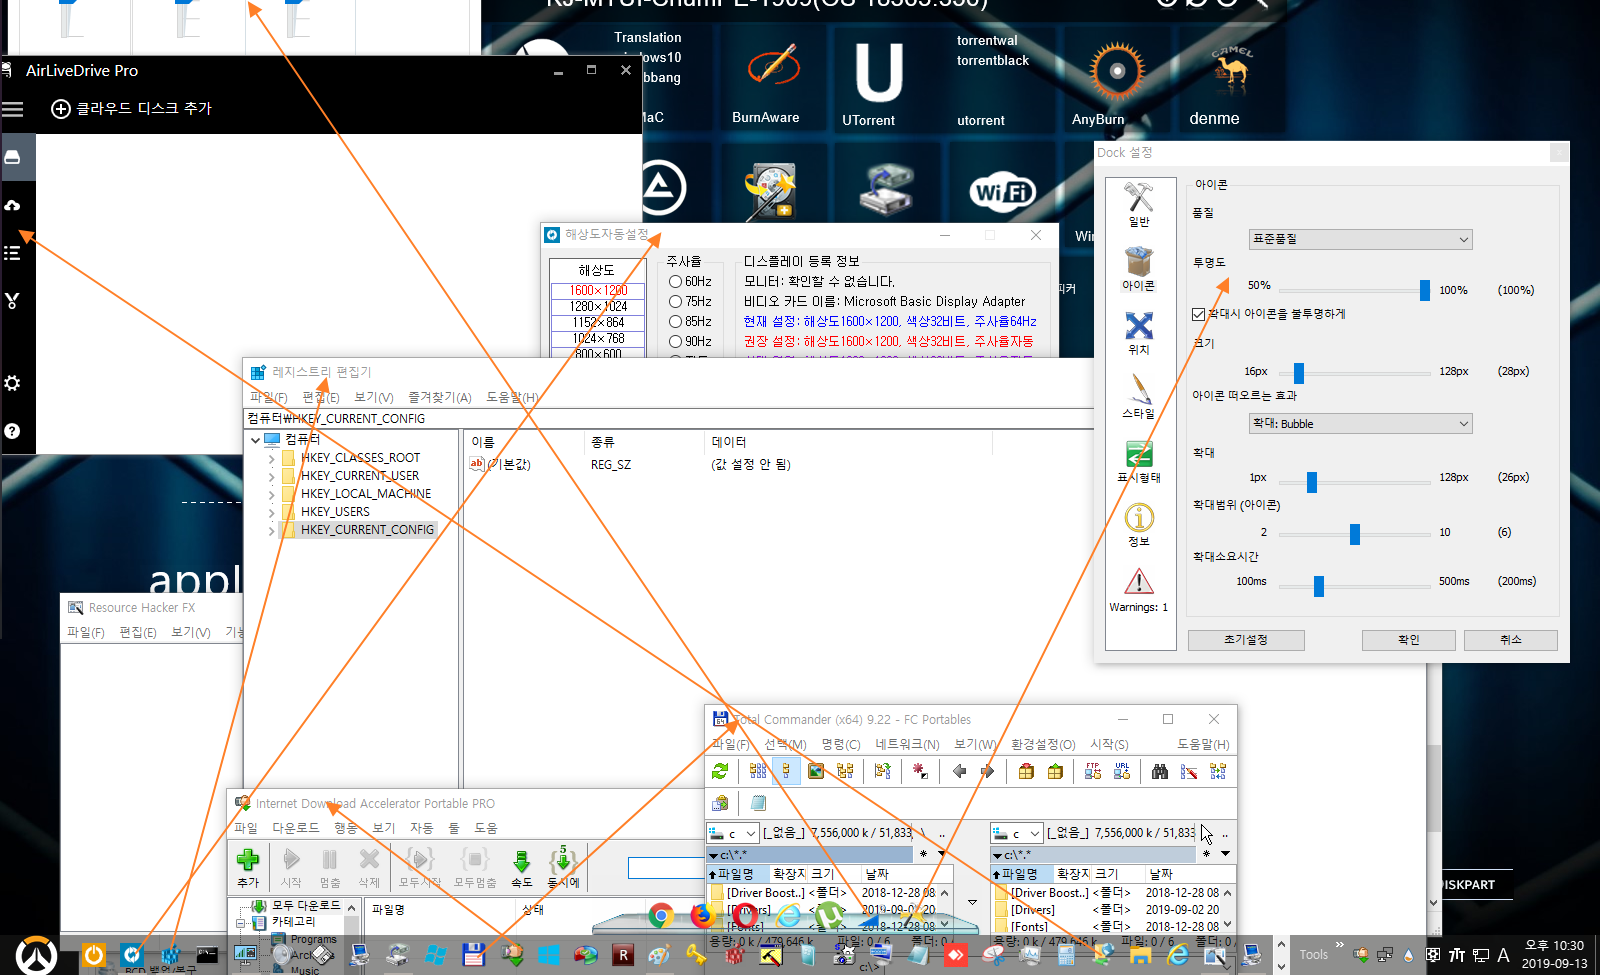The height and width of the screenshot is (975, 1600).
Task: Open the cloud upload icon in AirLiveDrive sidebar
Action: (13, 205)
